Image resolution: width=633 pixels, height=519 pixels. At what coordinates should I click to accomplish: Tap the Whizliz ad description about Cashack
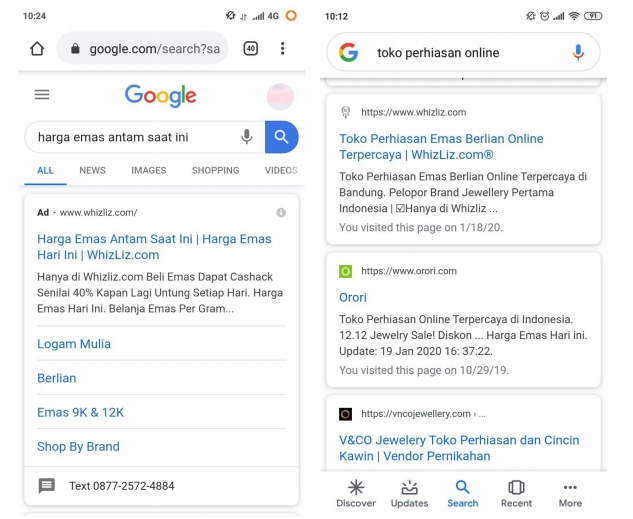tap(160, 293)
